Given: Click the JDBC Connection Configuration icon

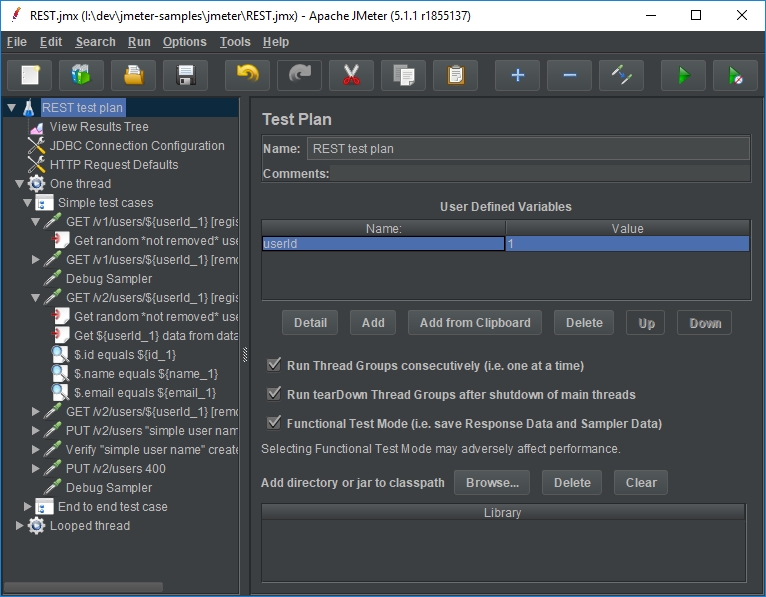Looking at the screenshot, I should pyautogui.click(x=36, y=146).
